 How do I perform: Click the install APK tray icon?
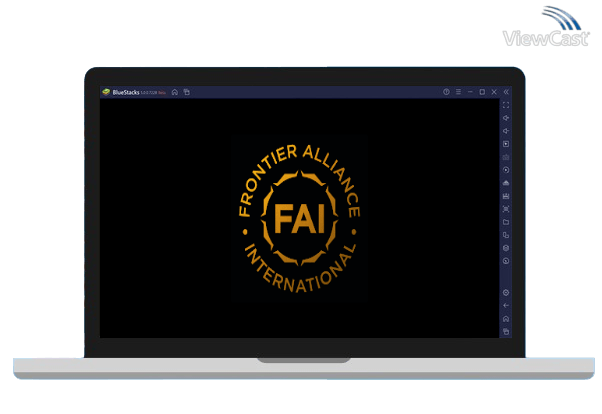pyautogui.click(x=506, y=183)
